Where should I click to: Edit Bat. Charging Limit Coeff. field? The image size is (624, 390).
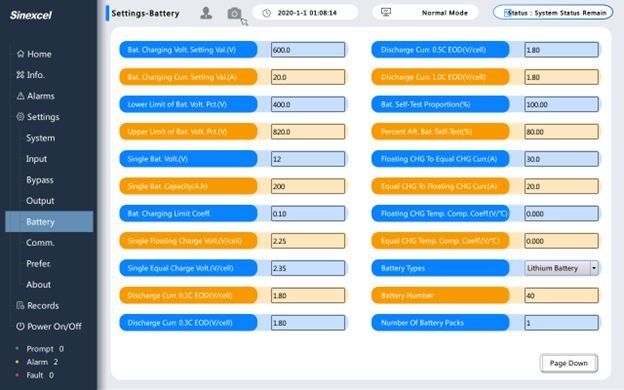[308, 213]
